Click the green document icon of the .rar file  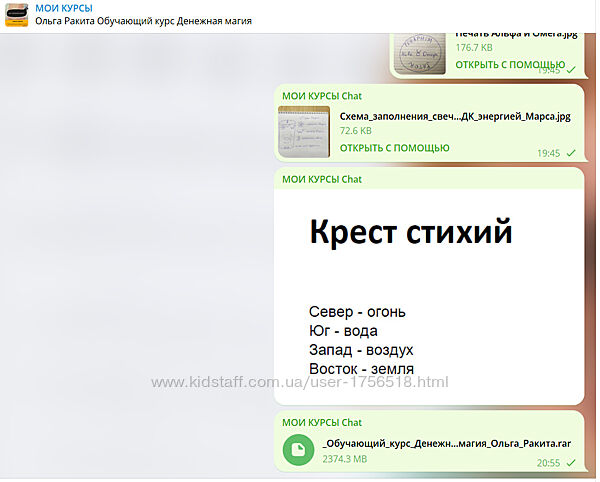tap(297, 451)
